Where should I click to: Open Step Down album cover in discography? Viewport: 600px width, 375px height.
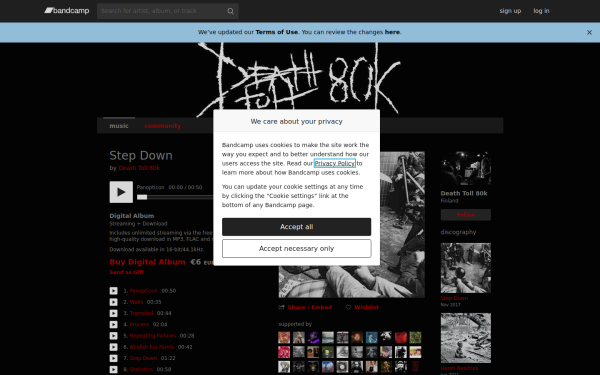(466, 268)
